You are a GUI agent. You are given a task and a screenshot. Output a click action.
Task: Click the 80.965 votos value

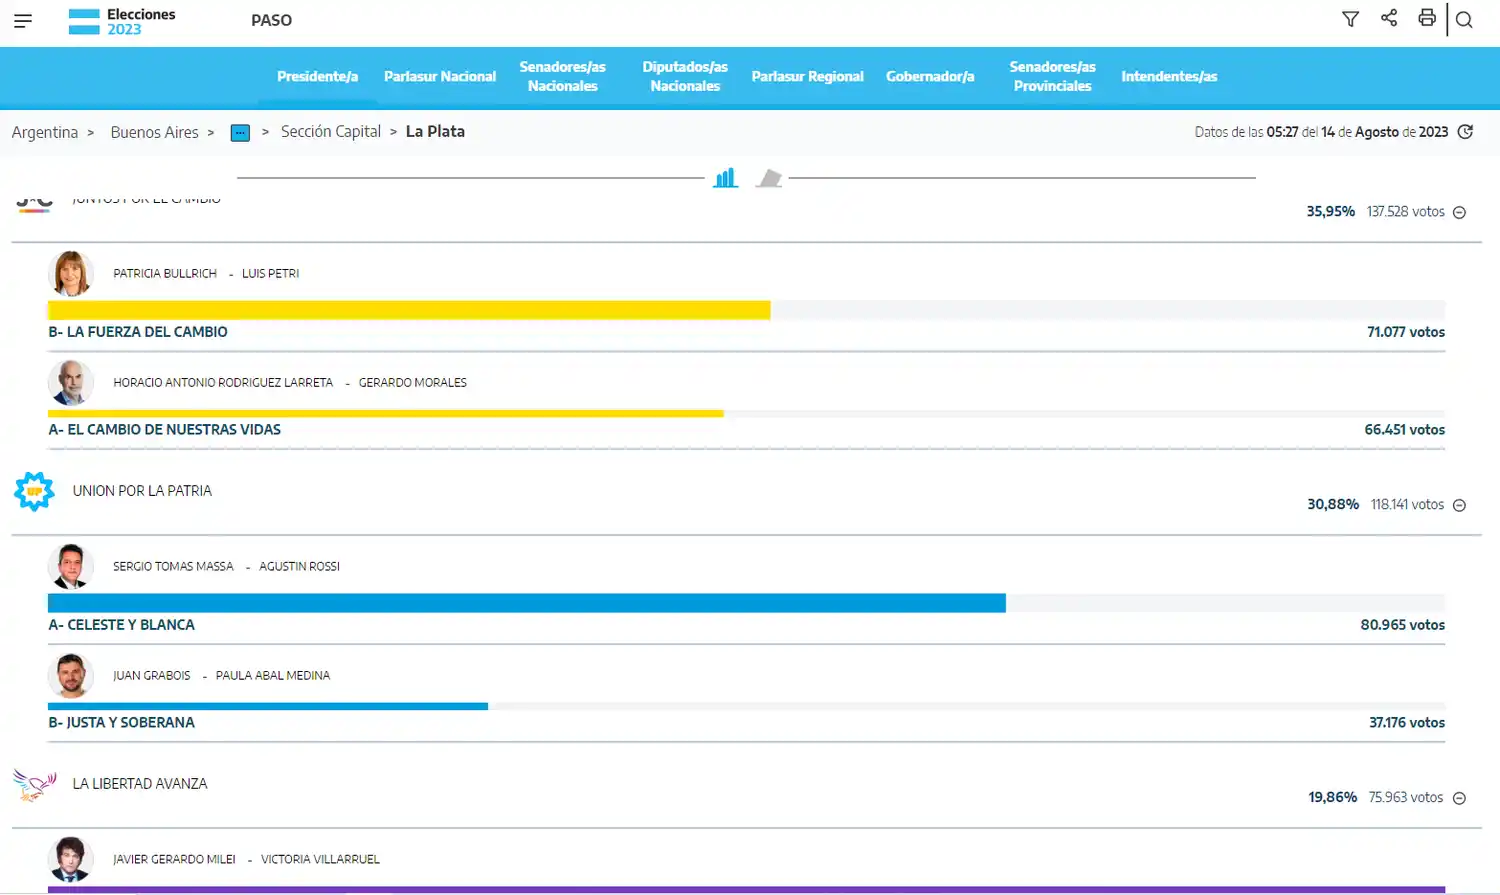click(1403, 625)
